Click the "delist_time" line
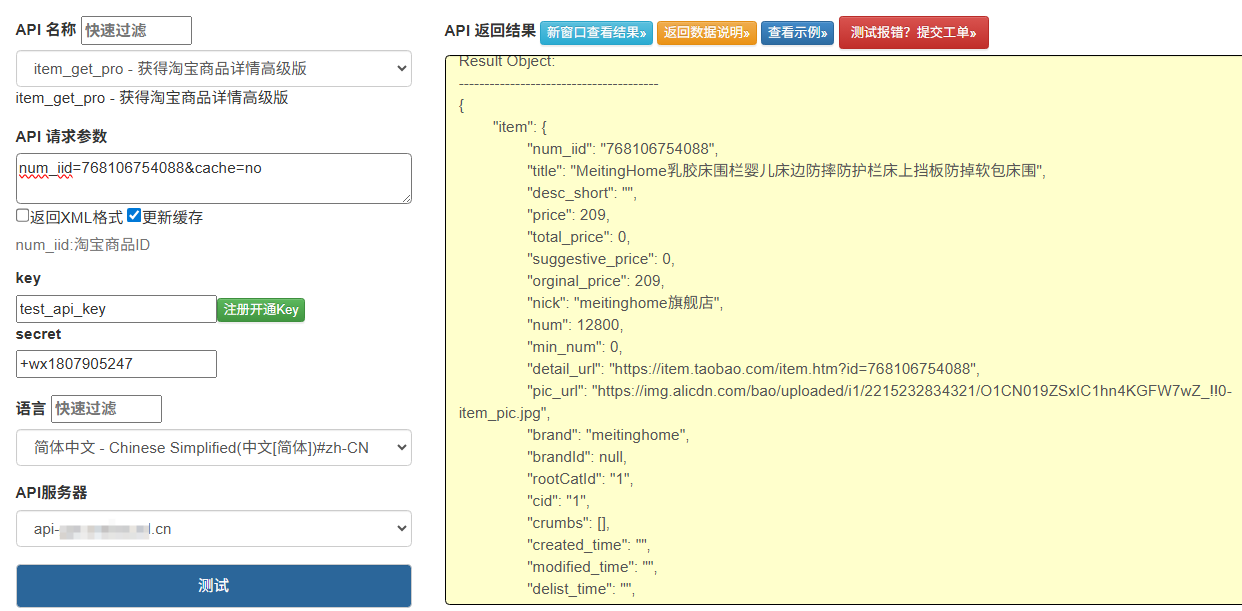 (581, 589)
